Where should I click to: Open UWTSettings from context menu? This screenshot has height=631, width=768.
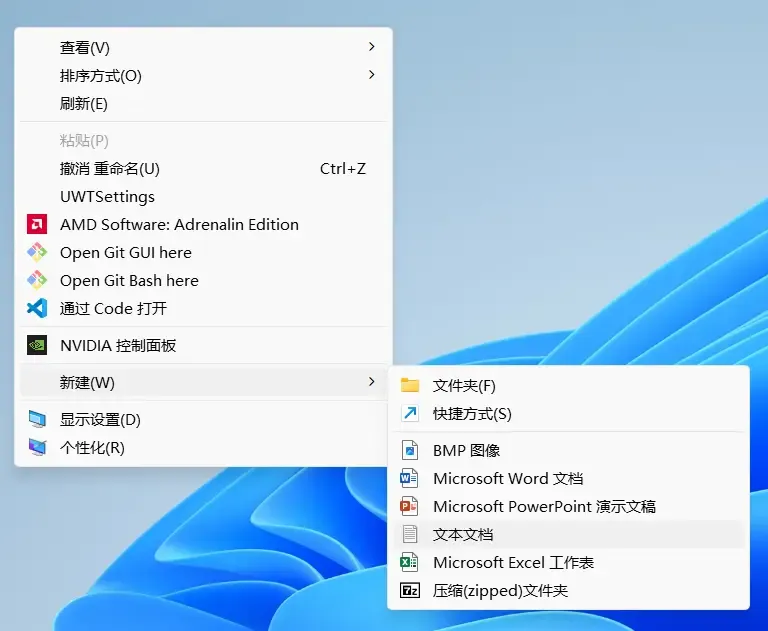coord(203,196)
